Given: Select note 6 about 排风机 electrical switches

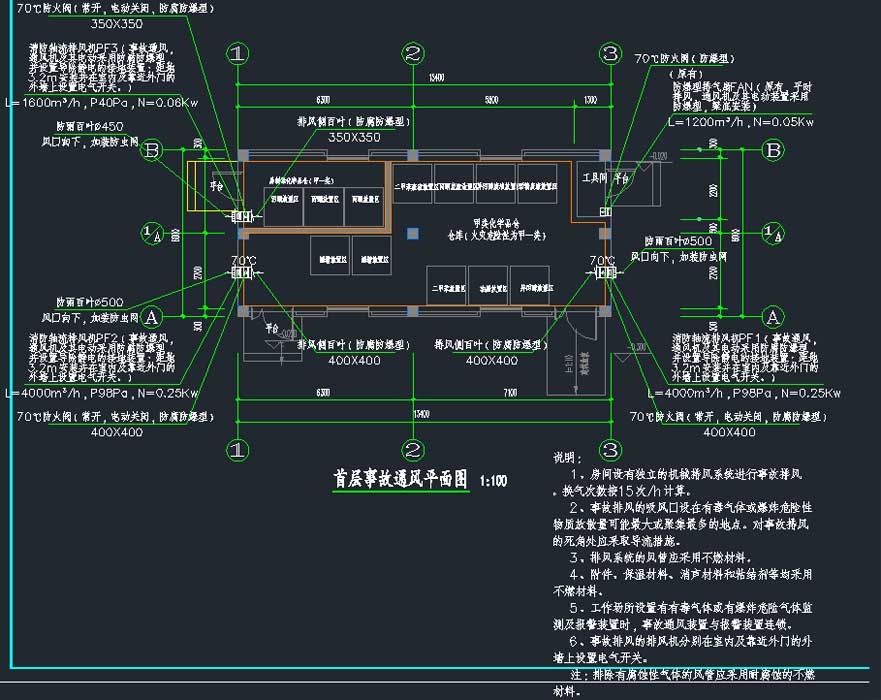Looking at the screenshot, I should [x=683, y=649].
